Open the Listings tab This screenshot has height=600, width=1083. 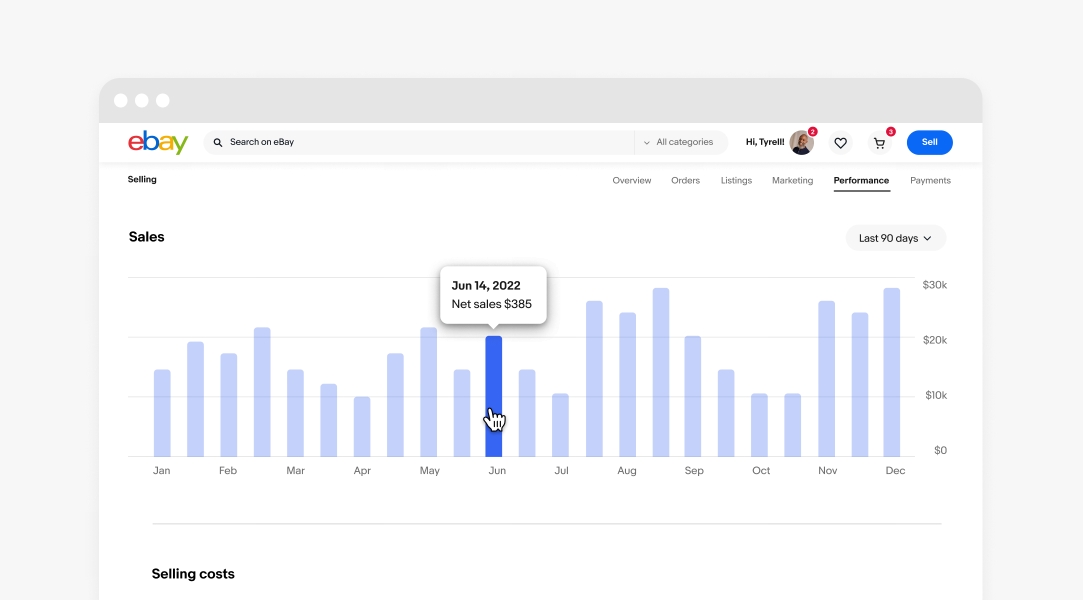click(x=736, y=181)
